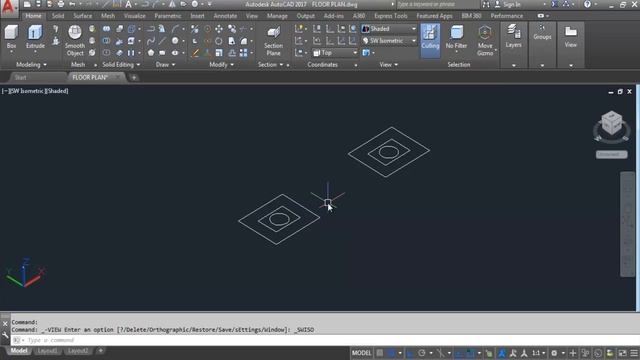Open workspace switching gear icon
The height and width of the screenshot is (360, 640).
point(554,353)
